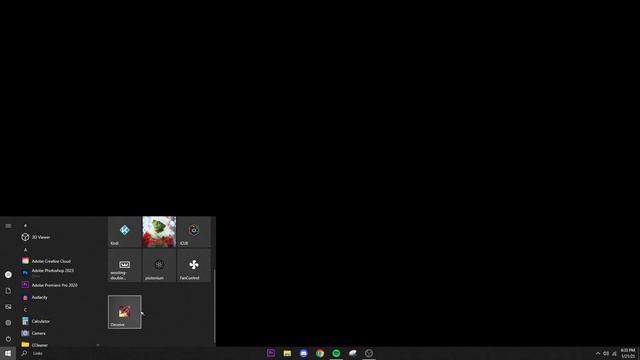Open Google Chrome from the taskbar
640x360 pixels.
click(x=320, y=353)
